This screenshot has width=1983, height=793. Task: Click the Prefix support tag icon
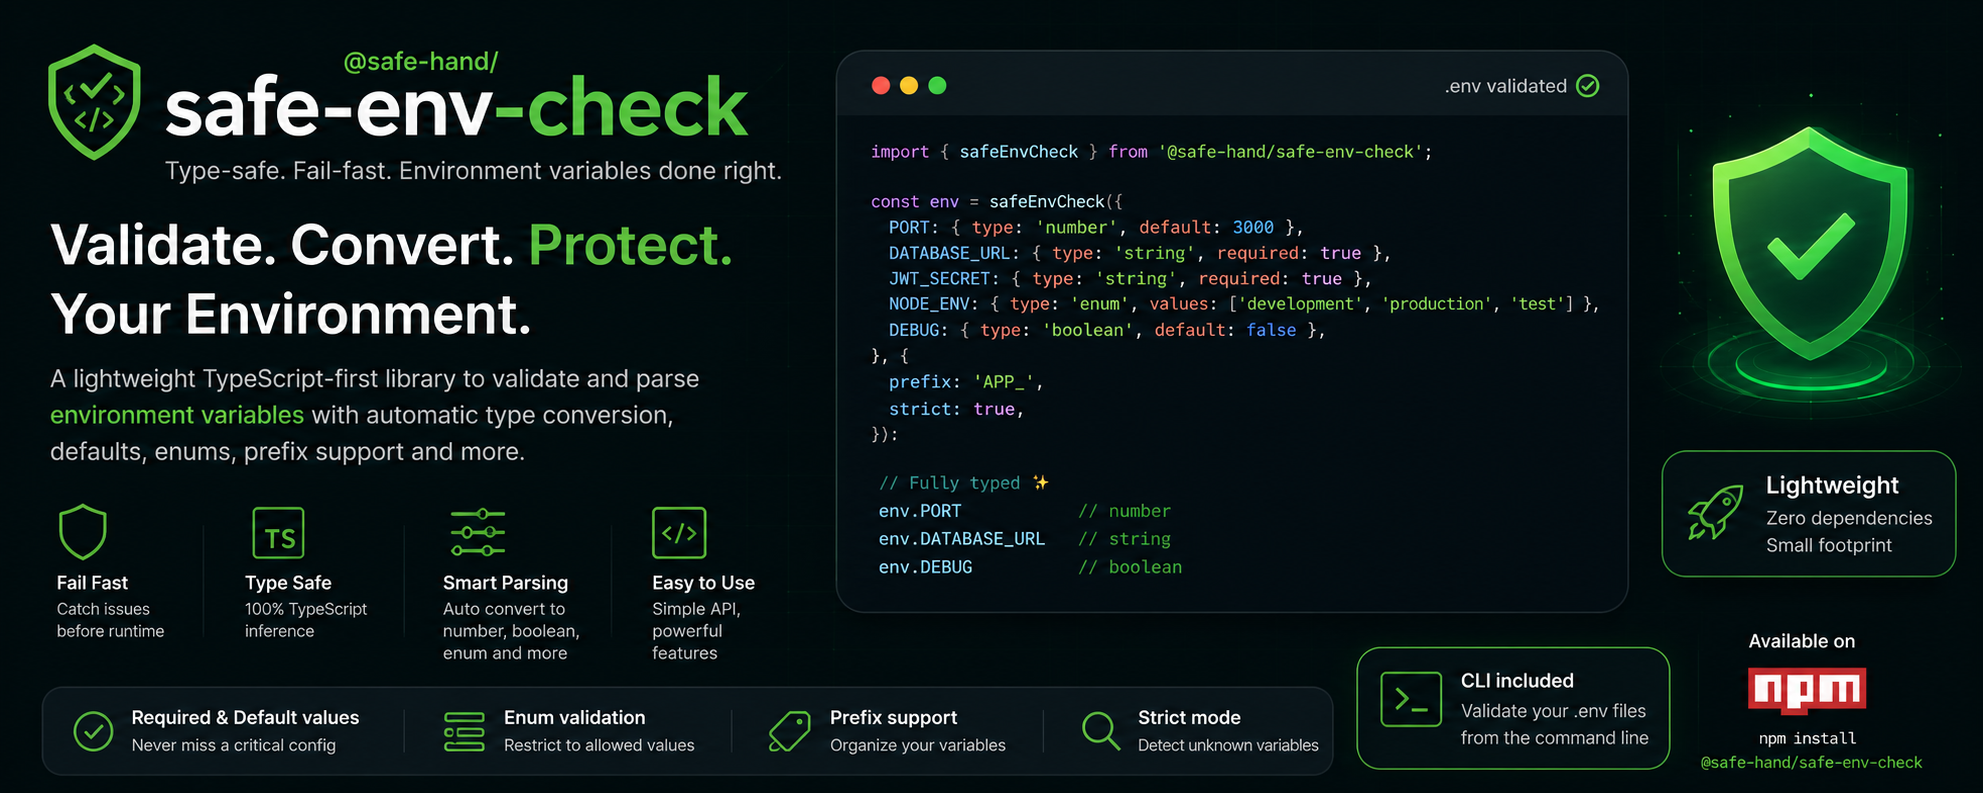point(789,731)
